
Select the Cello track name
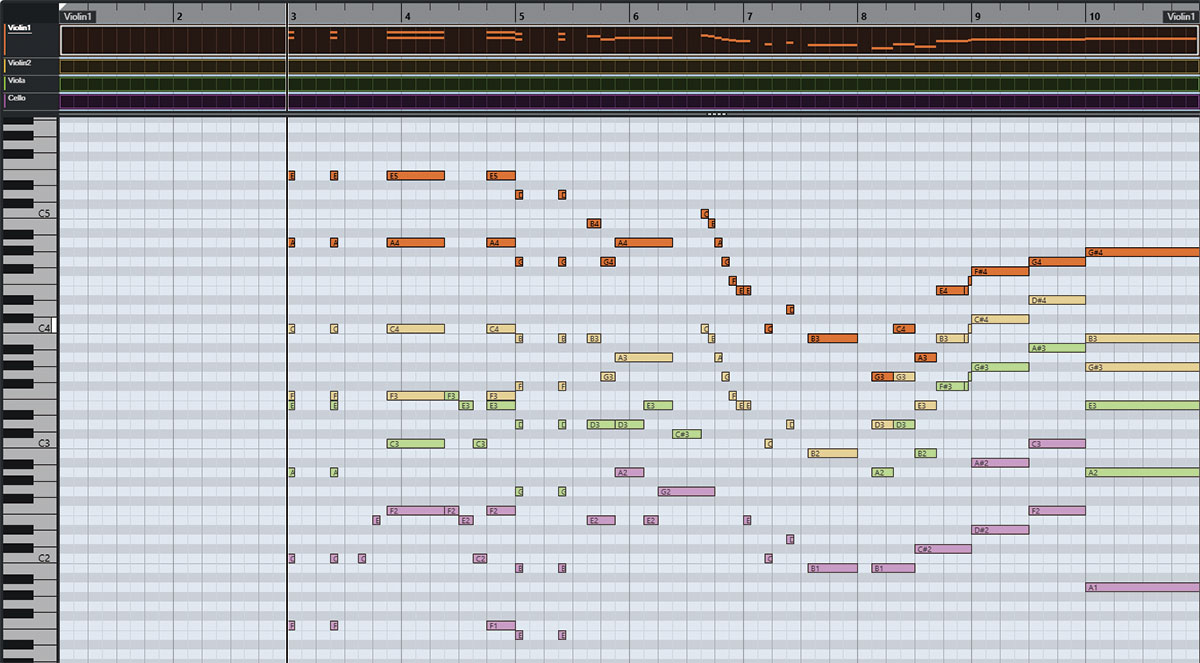point(17,98)
